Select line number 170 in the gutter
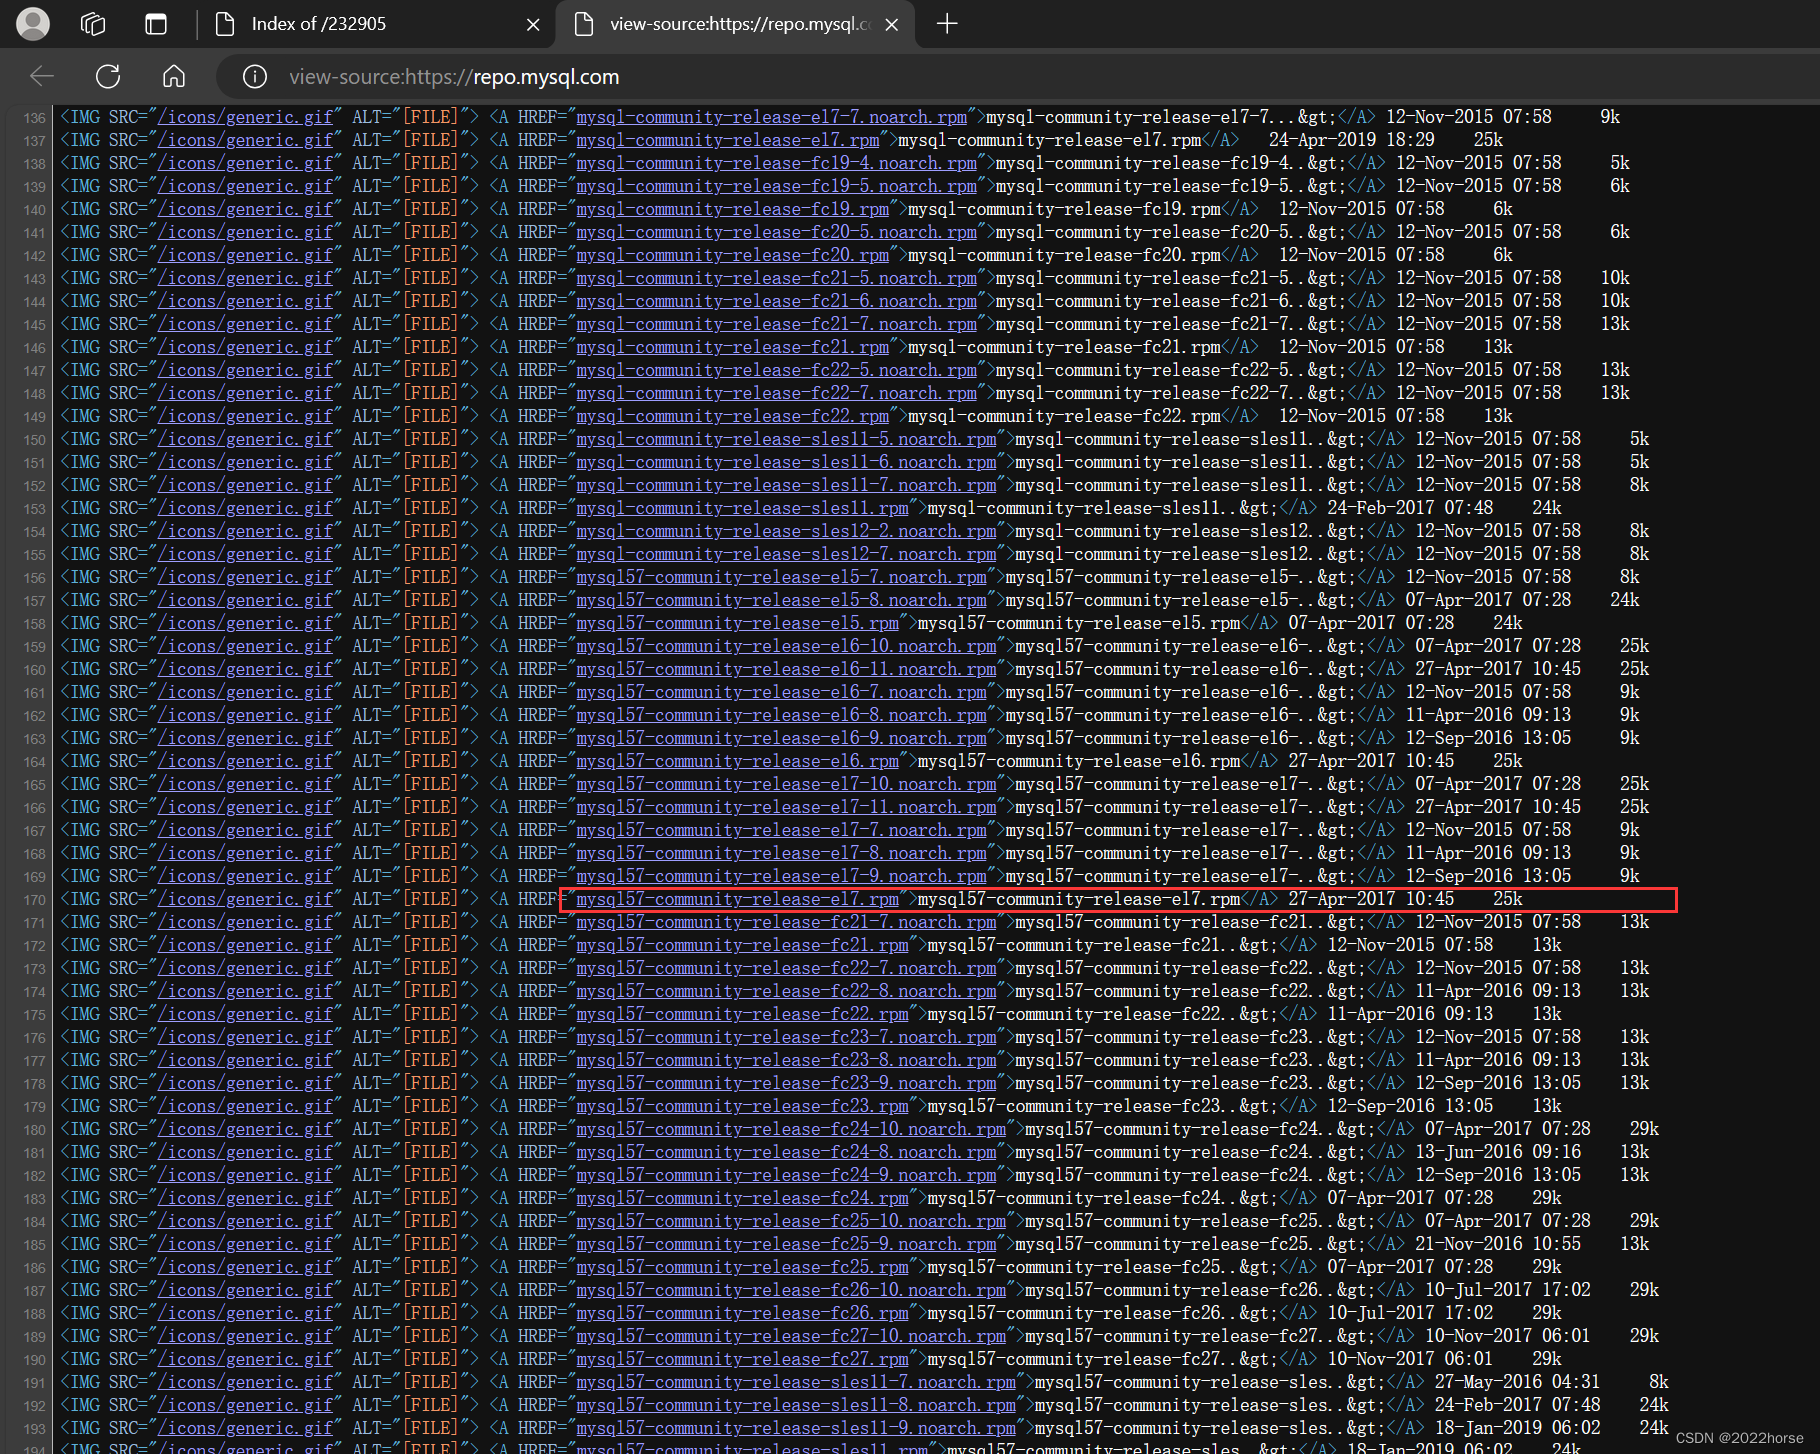The image size is (1820, 1454). point(35,900)
